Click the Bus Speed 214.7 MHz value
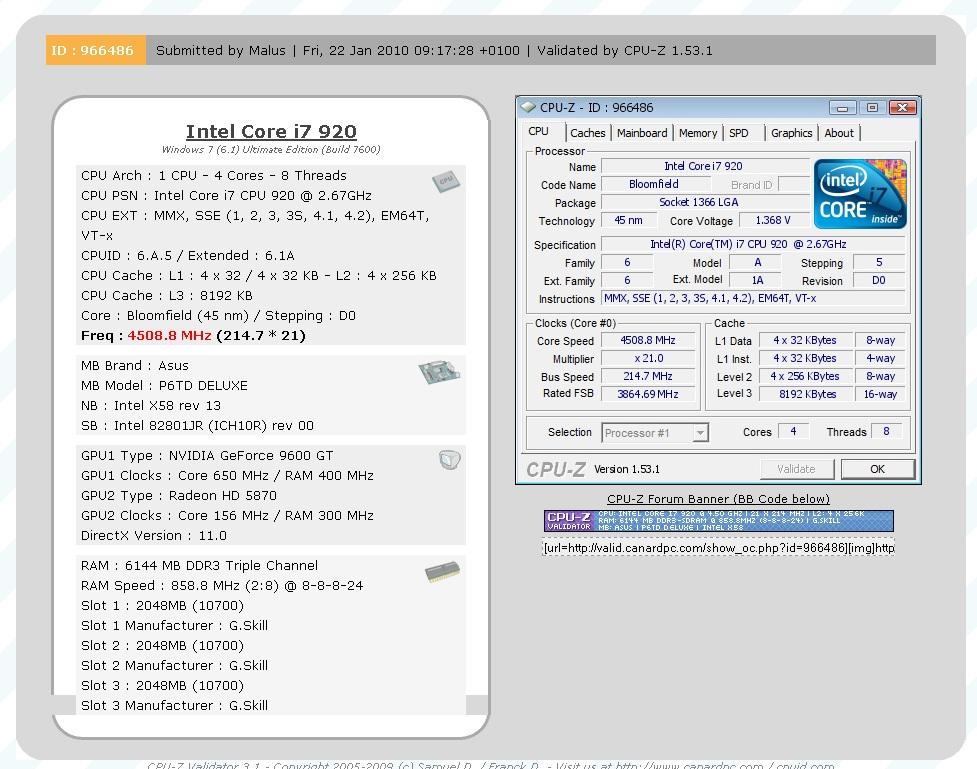Image resolution: width=977 pixels, height=769 pixels. (648, 376)
